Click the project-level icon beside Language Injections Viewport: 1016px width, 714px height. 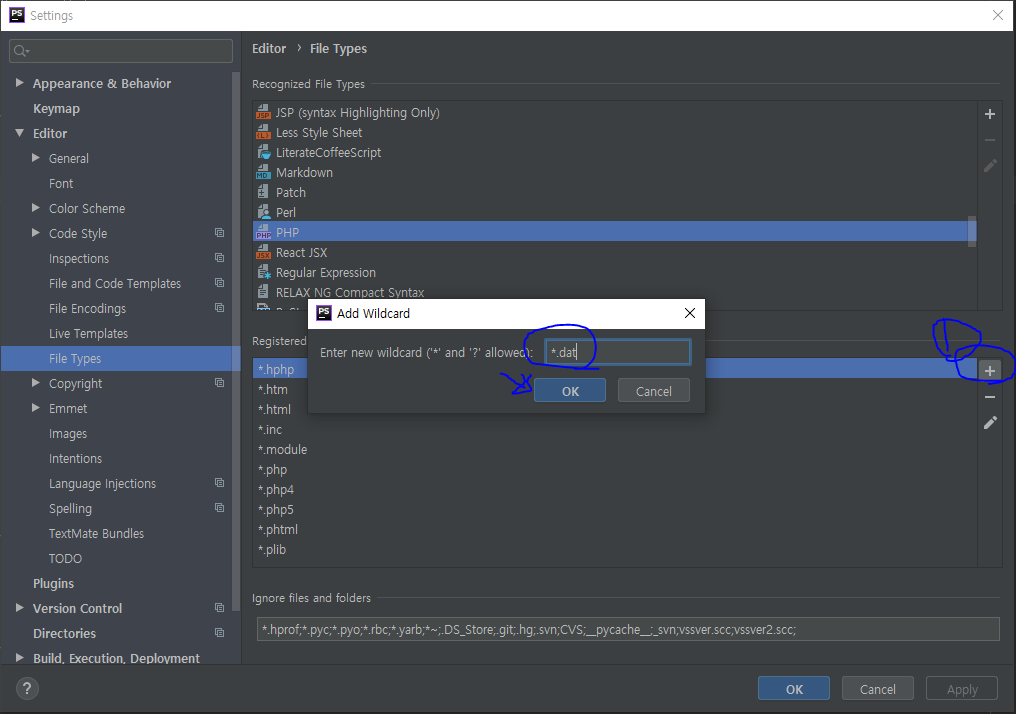[220, 483]
